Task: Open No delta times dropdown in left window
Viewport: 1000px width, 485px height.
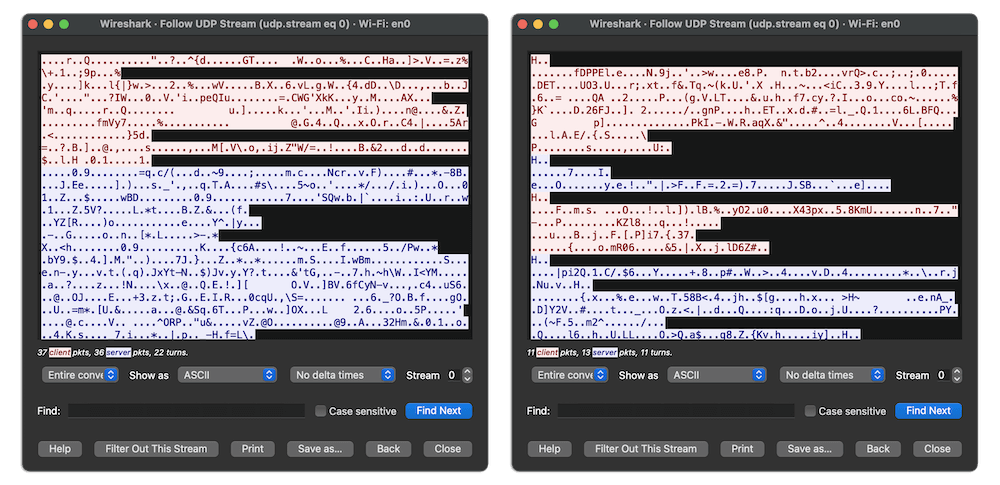Action: pos(343,375)
